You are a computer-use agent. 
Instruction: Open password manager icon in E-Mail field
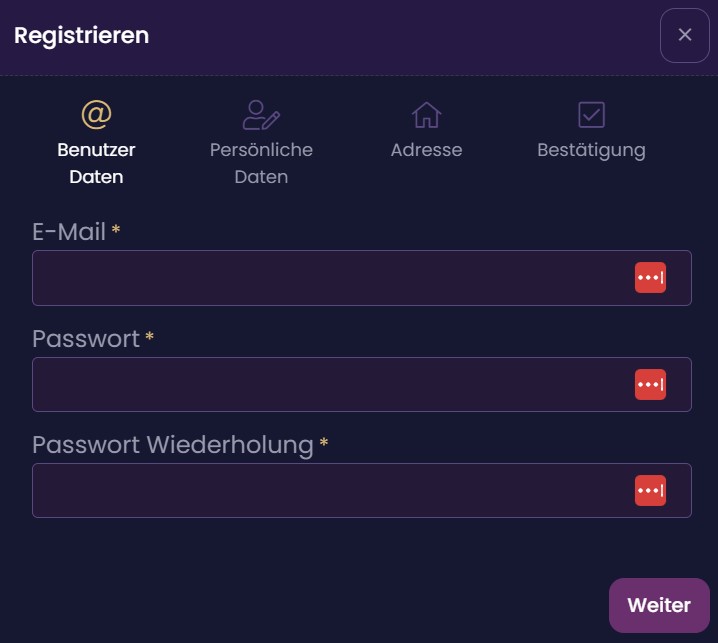point(650,278)
